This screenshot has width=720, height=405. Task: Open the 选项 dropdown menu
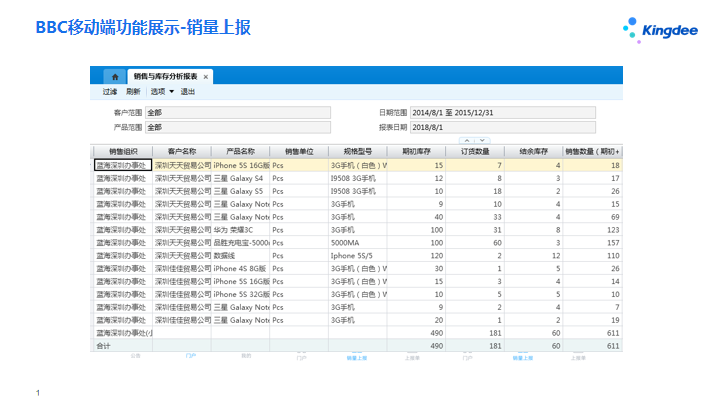pos(162,92)
